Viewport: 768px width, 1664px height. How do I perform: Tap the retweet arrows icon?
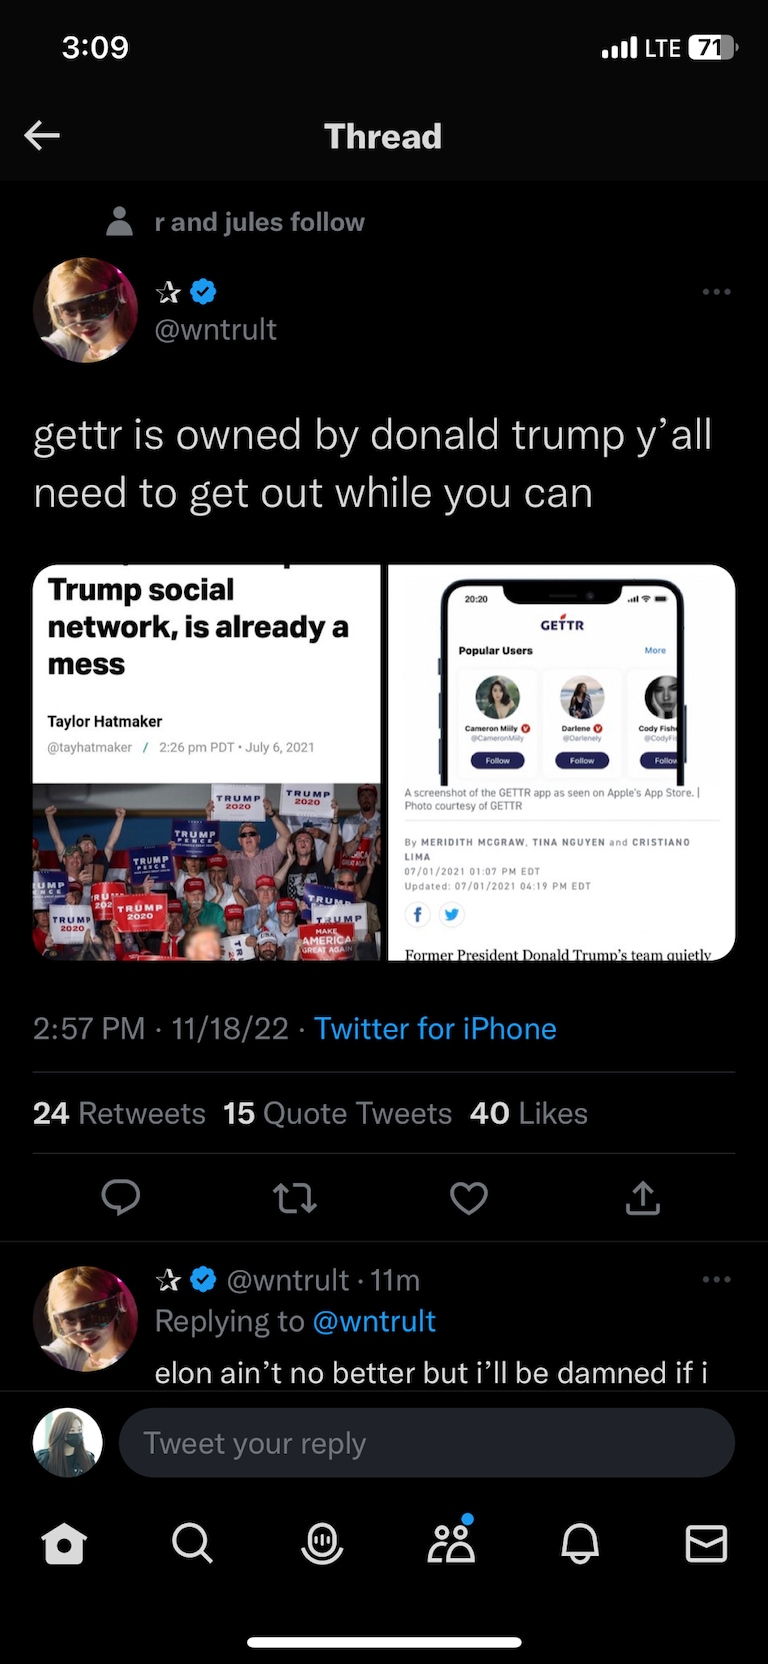[295, 1197]
